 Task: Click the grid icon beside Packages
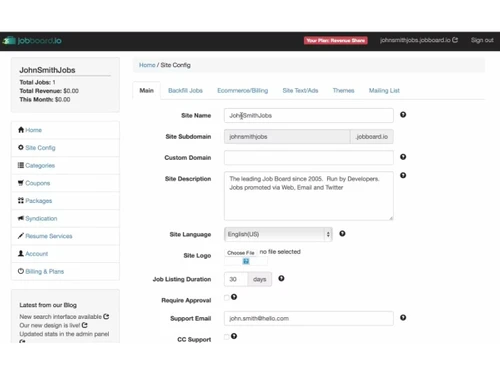point(21,200)
